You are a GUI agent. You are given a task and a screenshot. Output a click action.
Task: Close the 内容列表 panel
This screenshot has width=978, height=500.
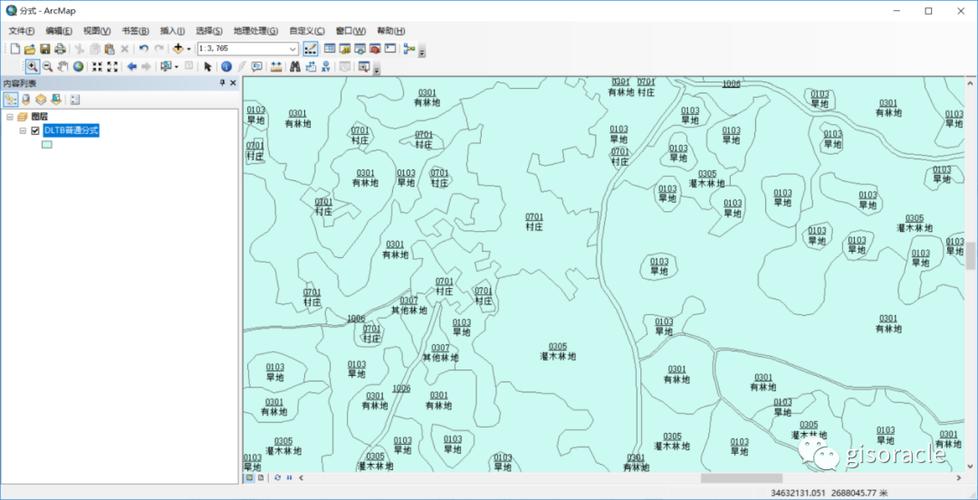click(233, 83)
